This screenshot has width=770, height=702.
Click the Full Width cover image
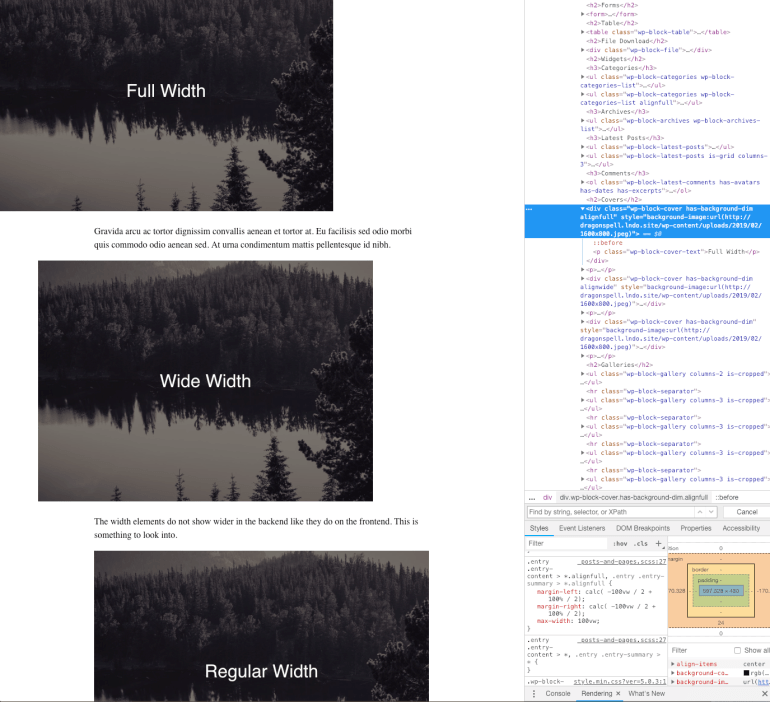166,106
